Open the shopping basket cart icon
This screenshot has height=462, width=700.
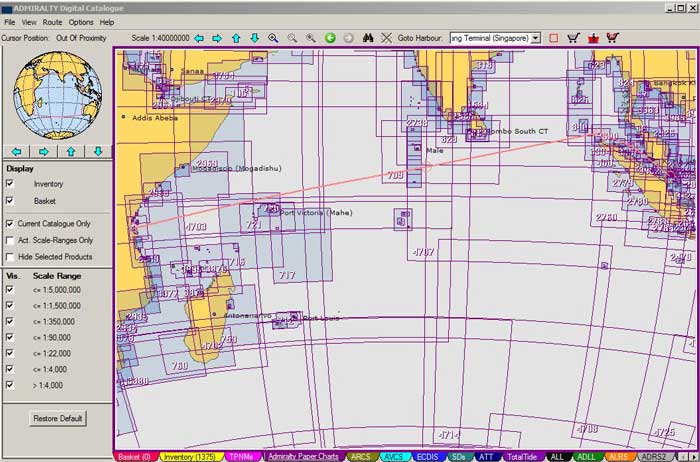(x=573, y=38)
